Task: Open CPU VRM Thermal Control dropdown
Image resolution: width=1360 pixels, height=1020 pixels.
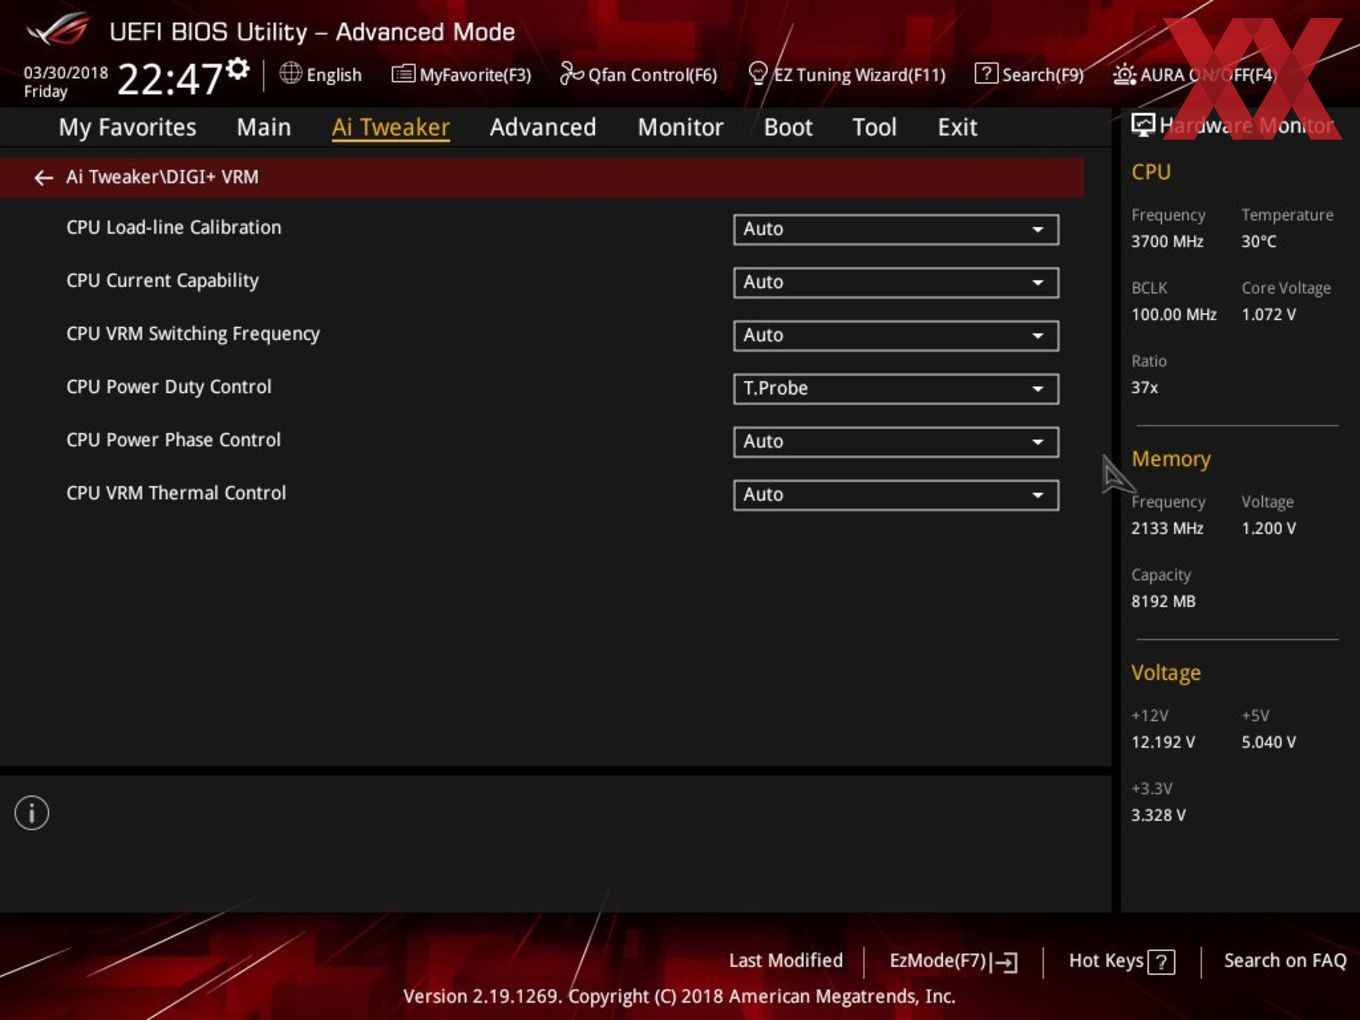Action: [896, 494]
